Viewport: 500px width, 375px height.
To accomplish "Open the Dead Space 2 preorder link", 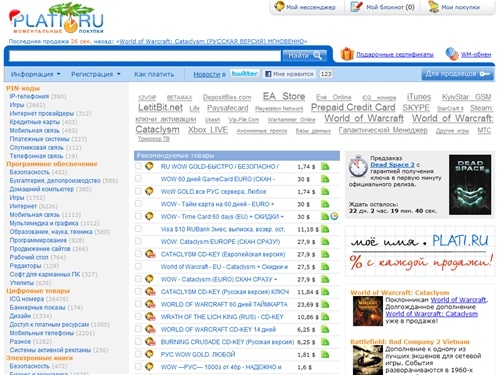I will (x=392, y=165).
